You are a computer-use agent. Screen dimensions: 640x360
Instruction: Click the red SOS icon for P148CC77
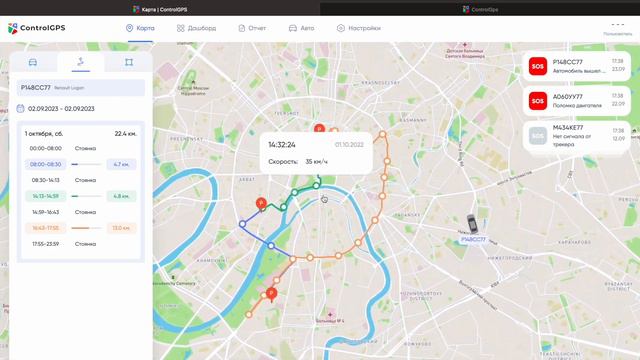point(538,66)
